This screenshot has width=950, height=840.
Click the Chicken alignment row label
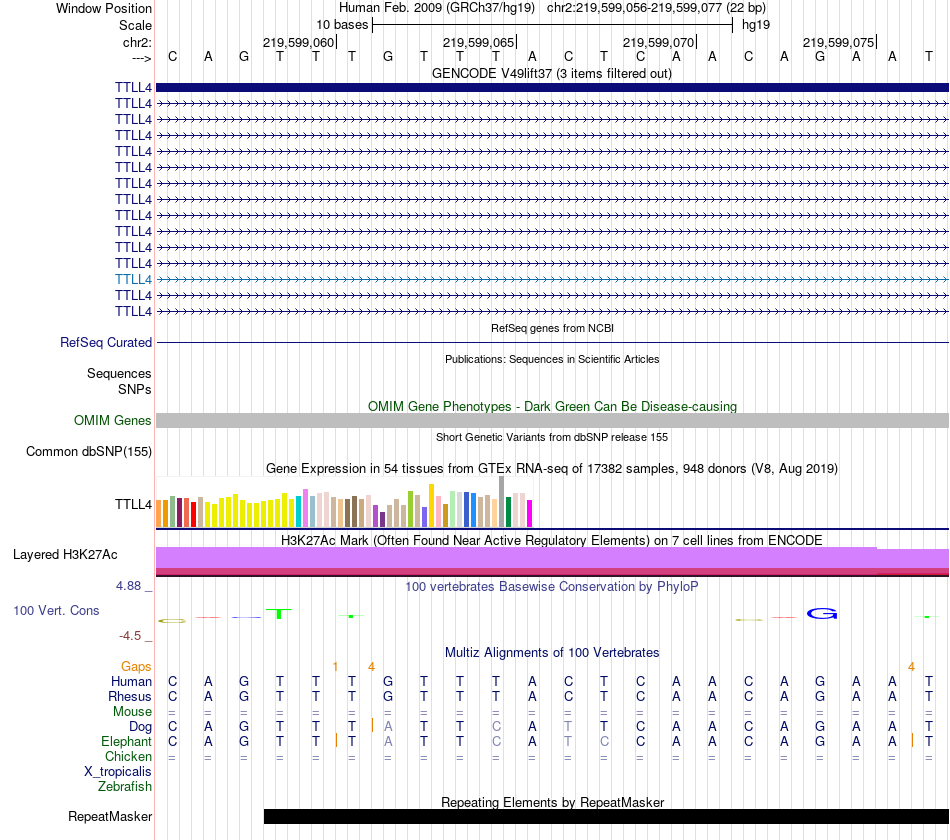tap(128, 756)
